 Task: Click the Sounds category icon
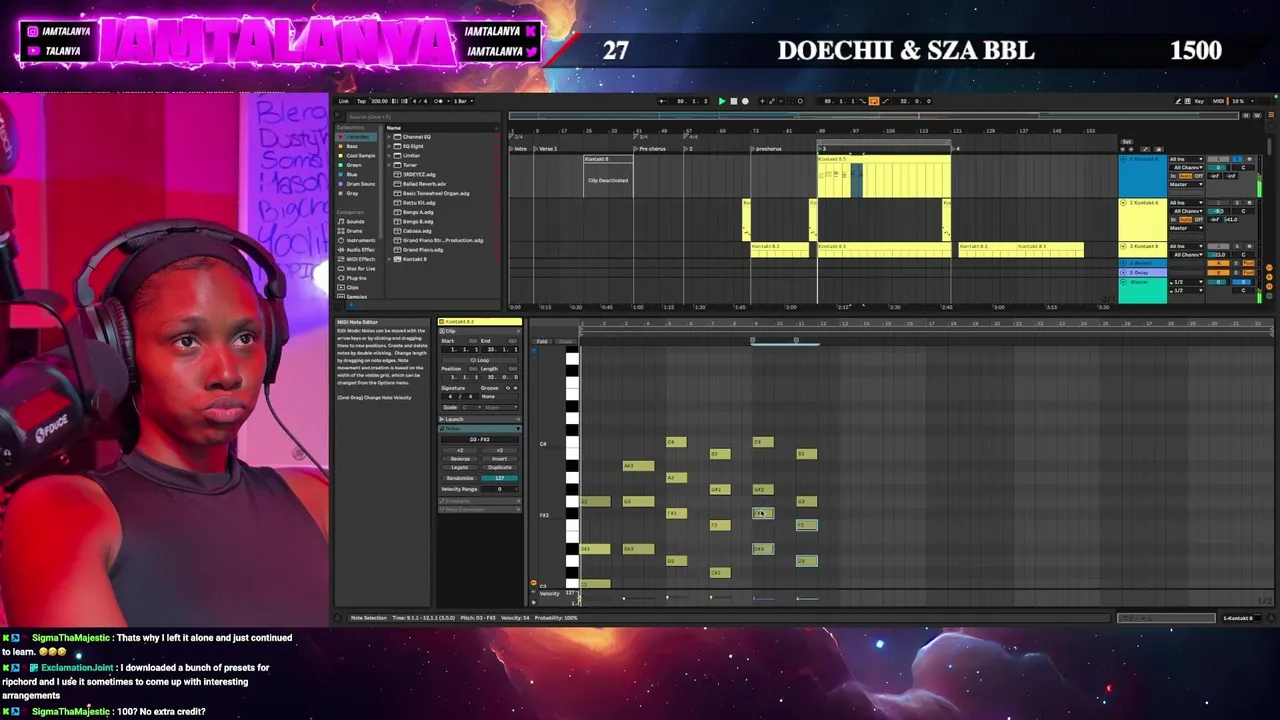pos(341,222)
